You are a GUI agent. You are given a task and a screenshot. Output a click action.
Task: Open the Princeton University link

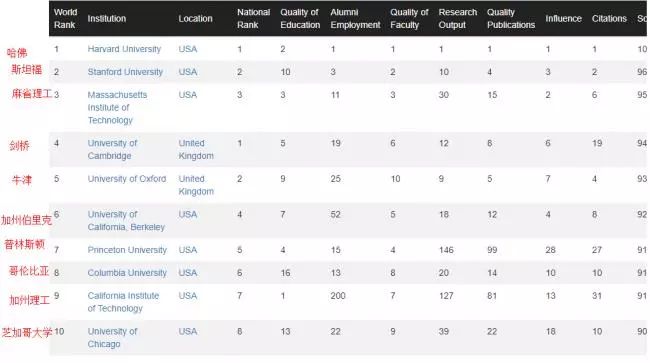pyautogui.click(x=127, y=250)
